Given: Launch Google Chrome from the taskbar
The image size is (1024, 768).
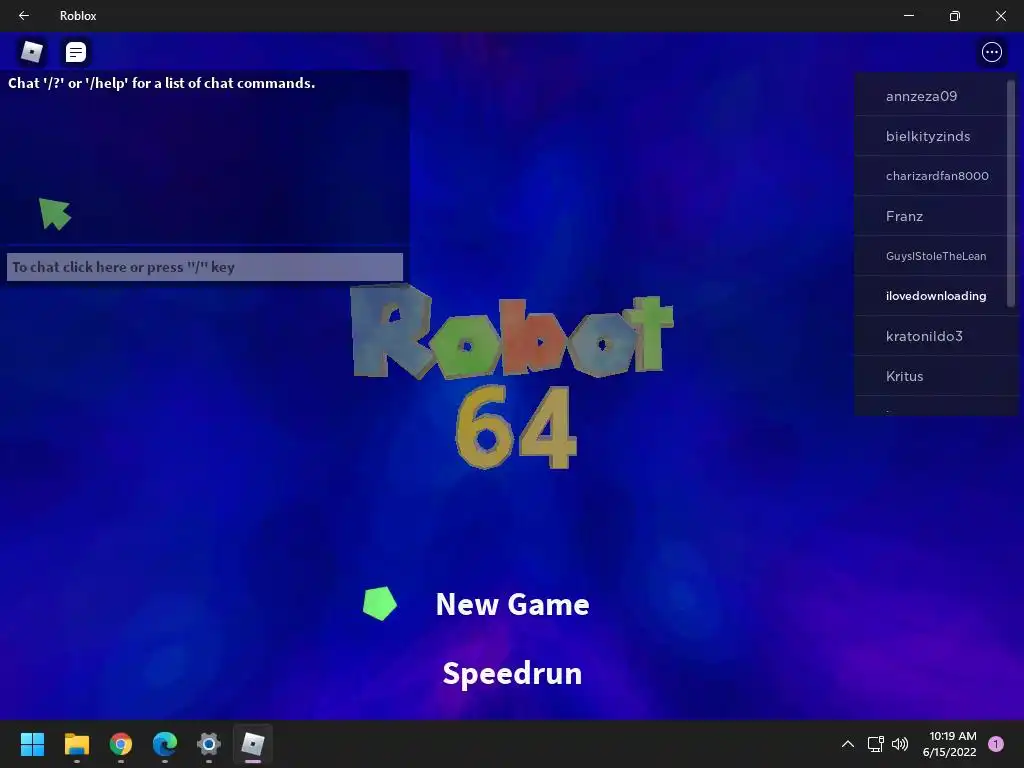Looking at the screenshot, I should pyautogui.click(x=121, y=744).
